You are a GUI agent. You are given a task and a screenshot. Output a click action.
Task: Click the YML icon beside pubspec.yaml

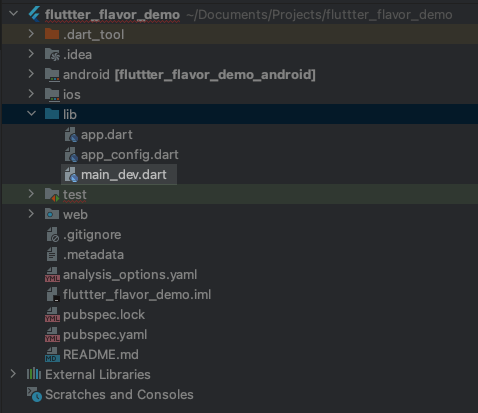[x=52, y=335]
